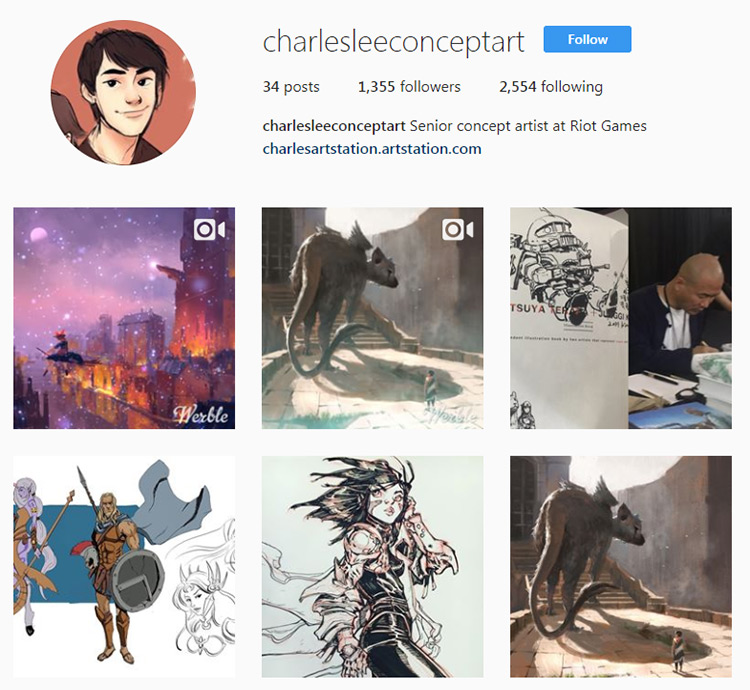Viewport: 750px width, 690px height.
Task: Click the charlesleeconceptart username heading
Action: 394,42
